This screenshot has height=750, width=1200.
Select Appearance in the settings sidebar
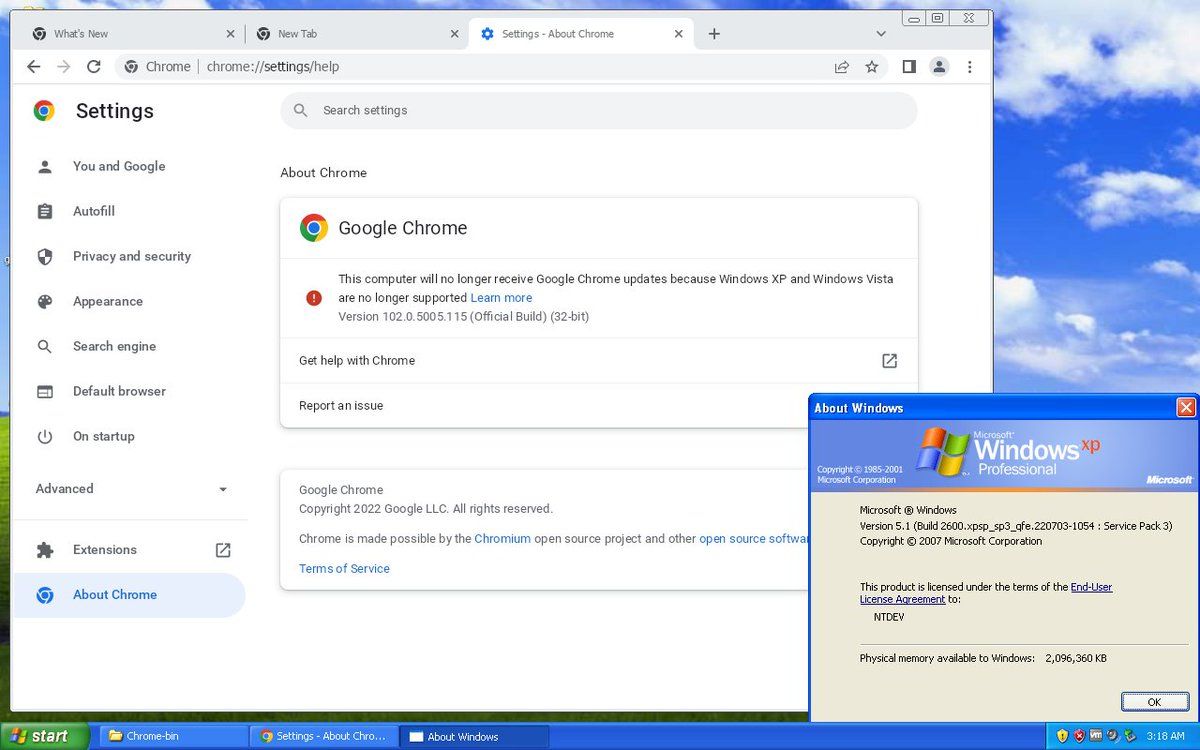[x=107, y=302]
